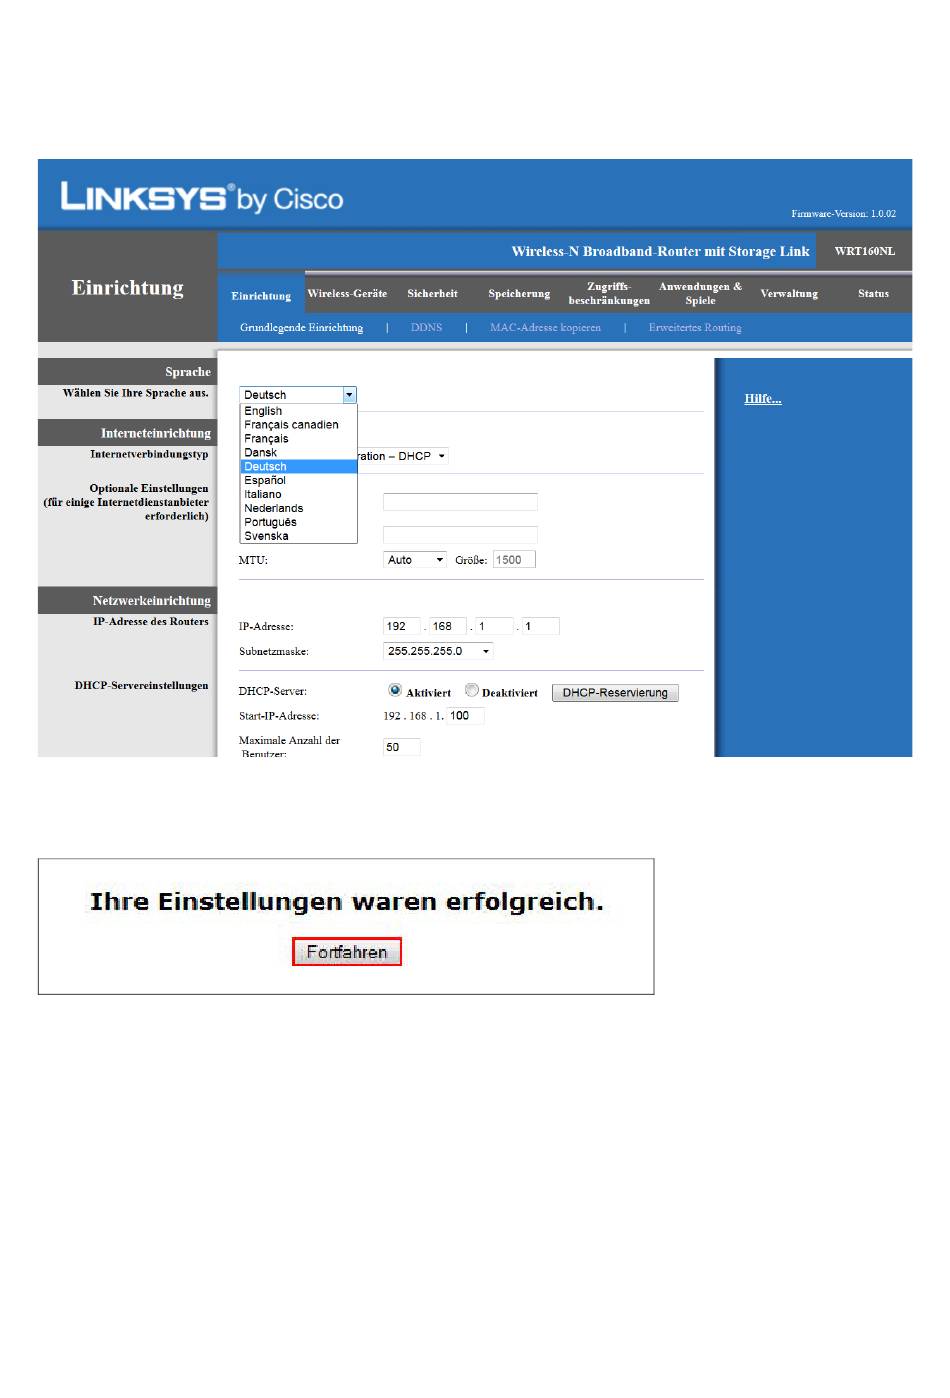Click IP address second octet 168 field
Screen dimensions: 950x1398
pos(448,626)
